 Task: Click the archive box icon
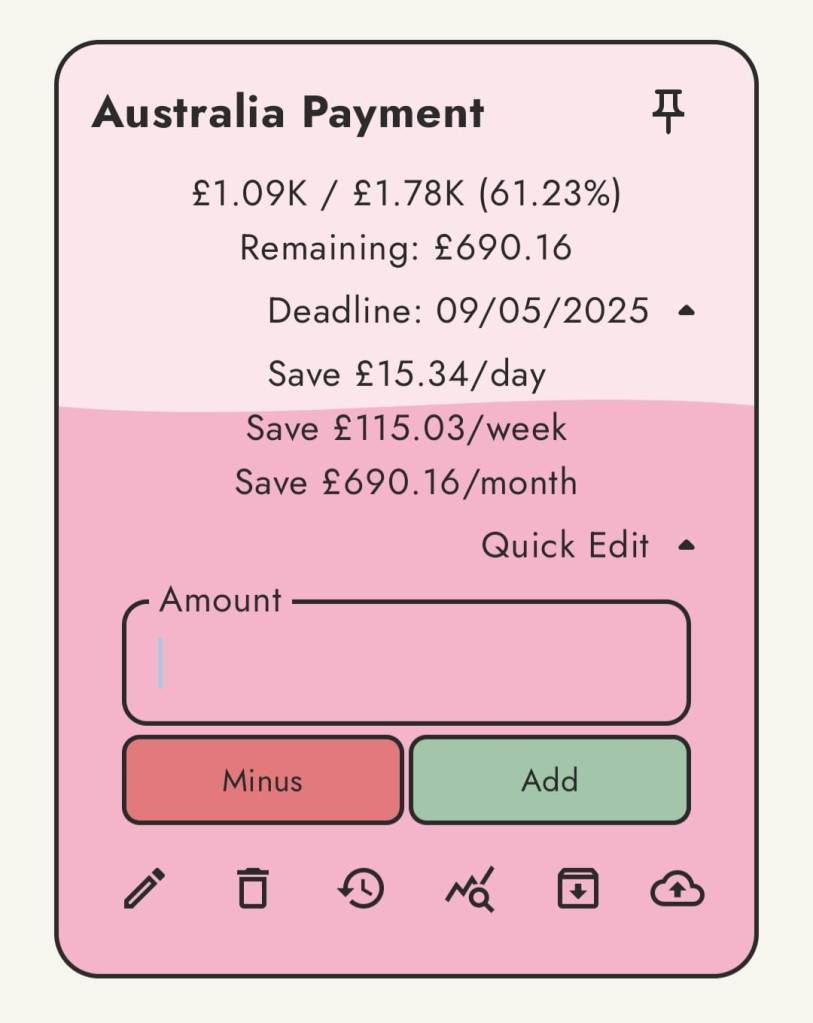click(578, 888)
